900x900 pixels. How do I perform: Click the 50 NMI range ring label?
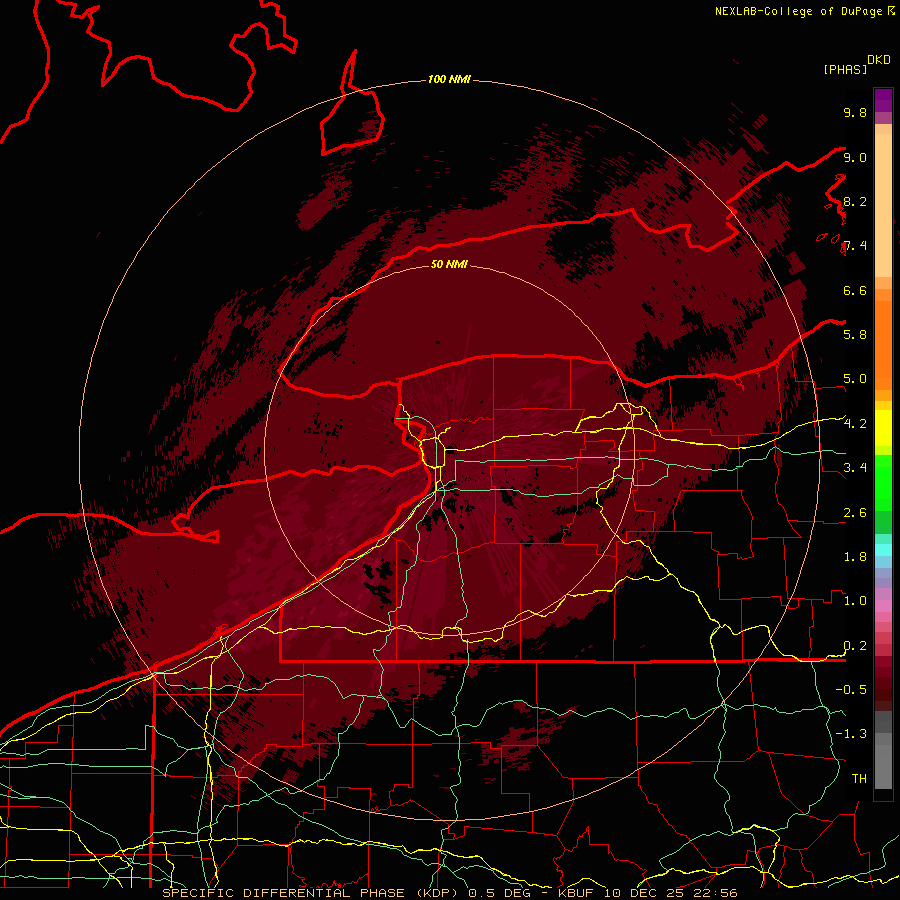pos(449,264)
